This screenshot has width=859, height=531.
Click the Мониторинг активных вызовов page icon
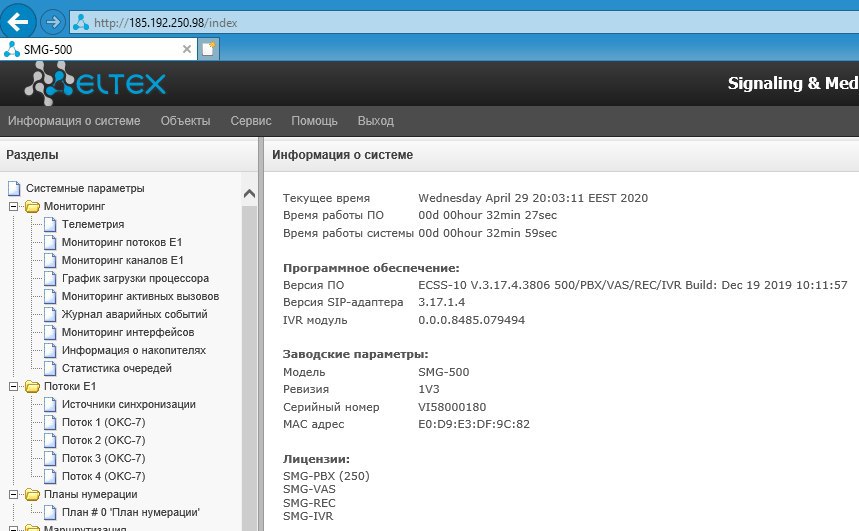50,296
